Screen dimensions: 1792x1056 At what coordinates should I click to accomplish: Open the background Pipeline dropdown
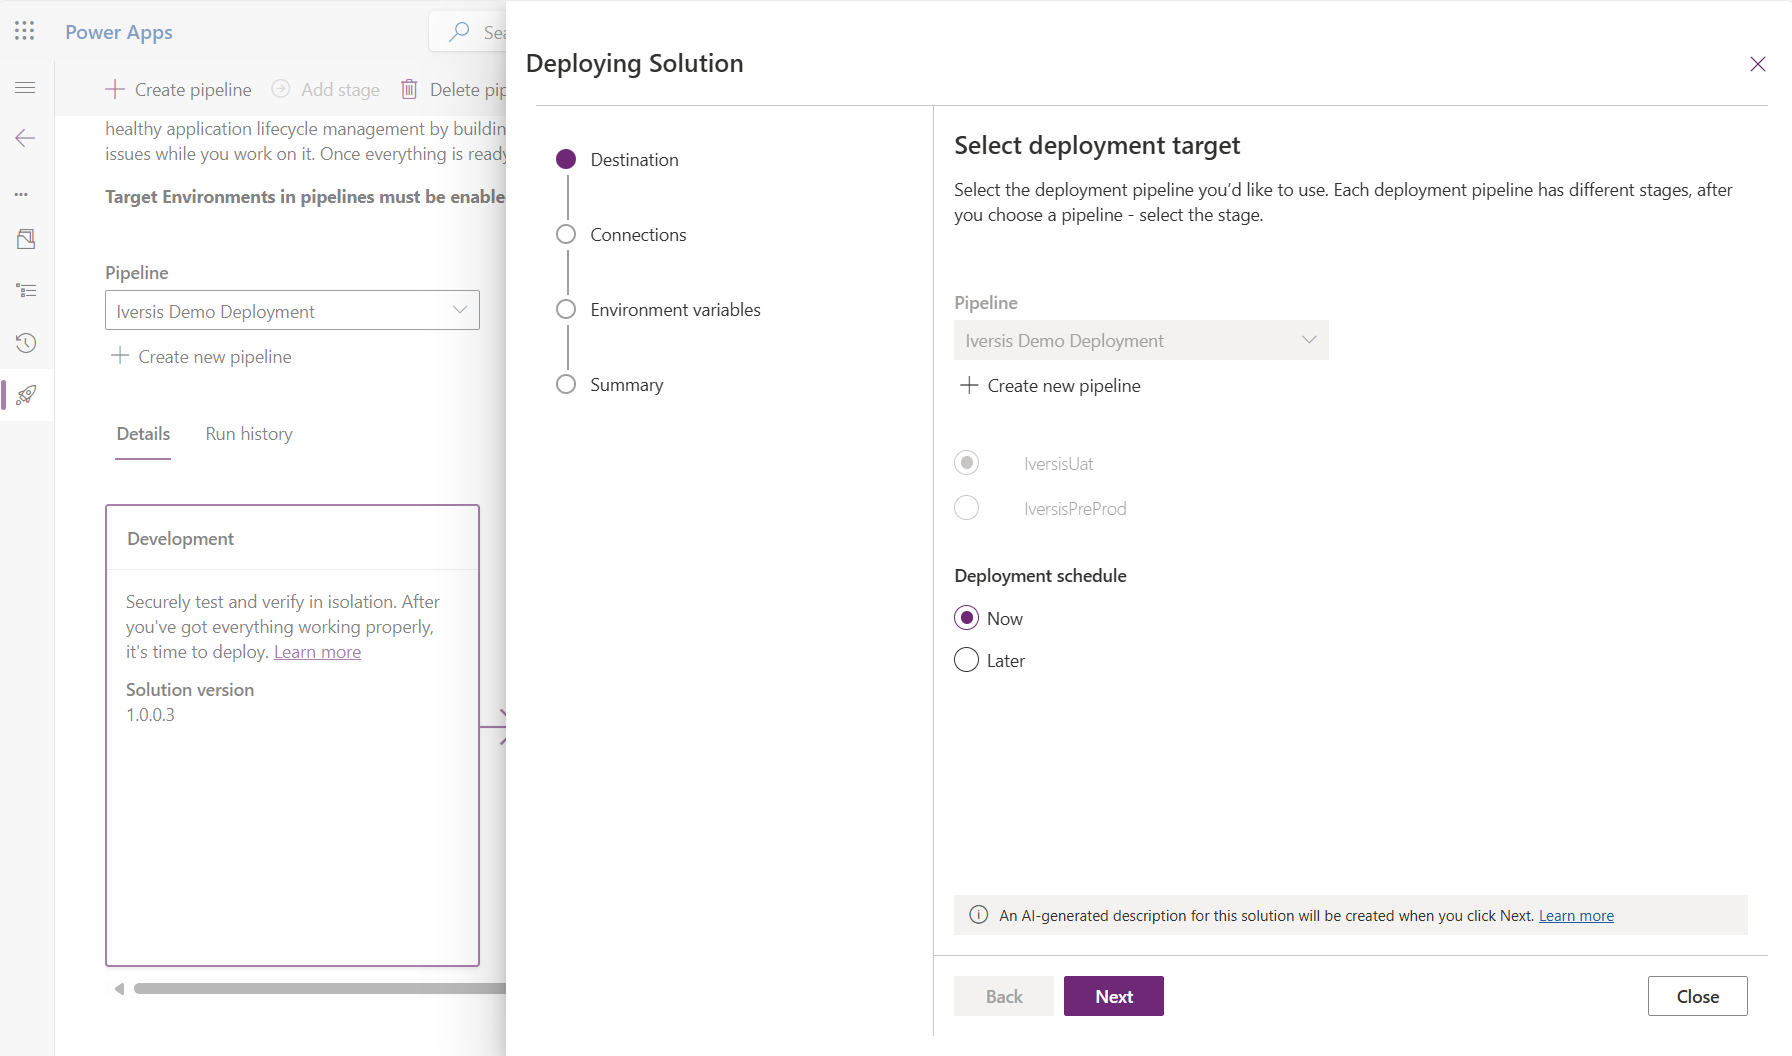[292, 310]
